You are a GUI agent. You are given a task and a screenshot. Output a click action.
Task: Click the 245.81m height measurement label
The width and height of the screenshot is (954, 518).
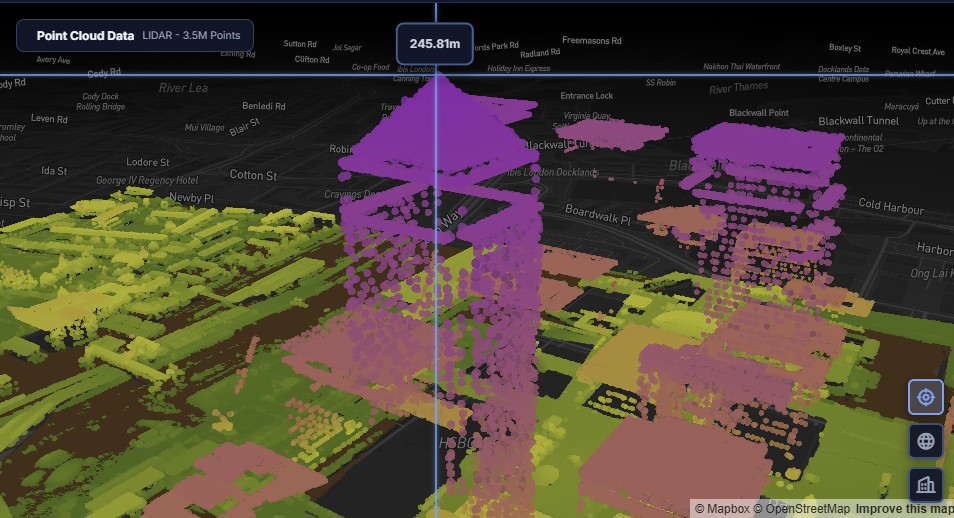(x=434, y=44)
